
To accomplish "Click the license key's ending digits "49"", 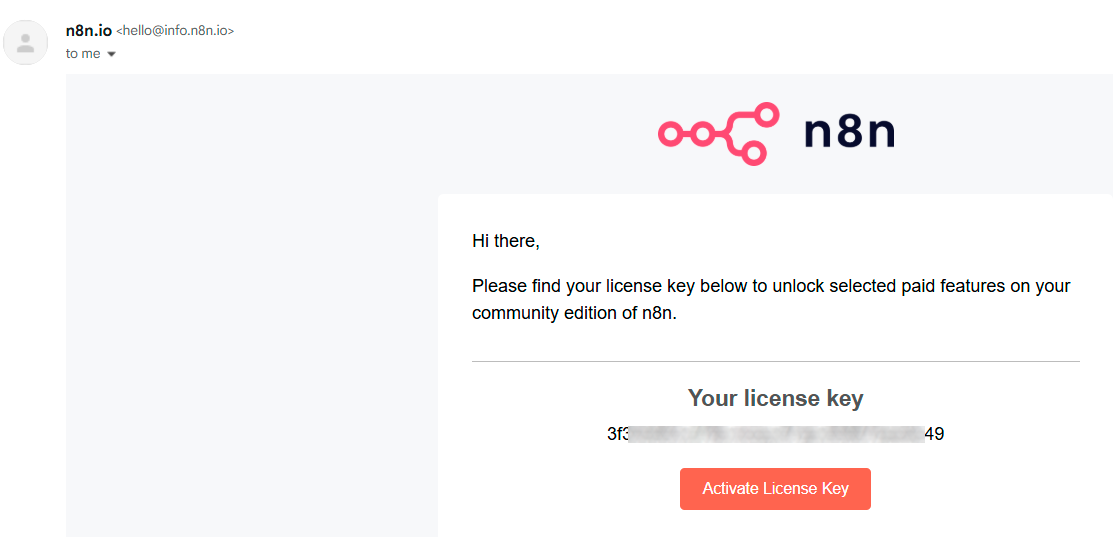I will point(934,434).
